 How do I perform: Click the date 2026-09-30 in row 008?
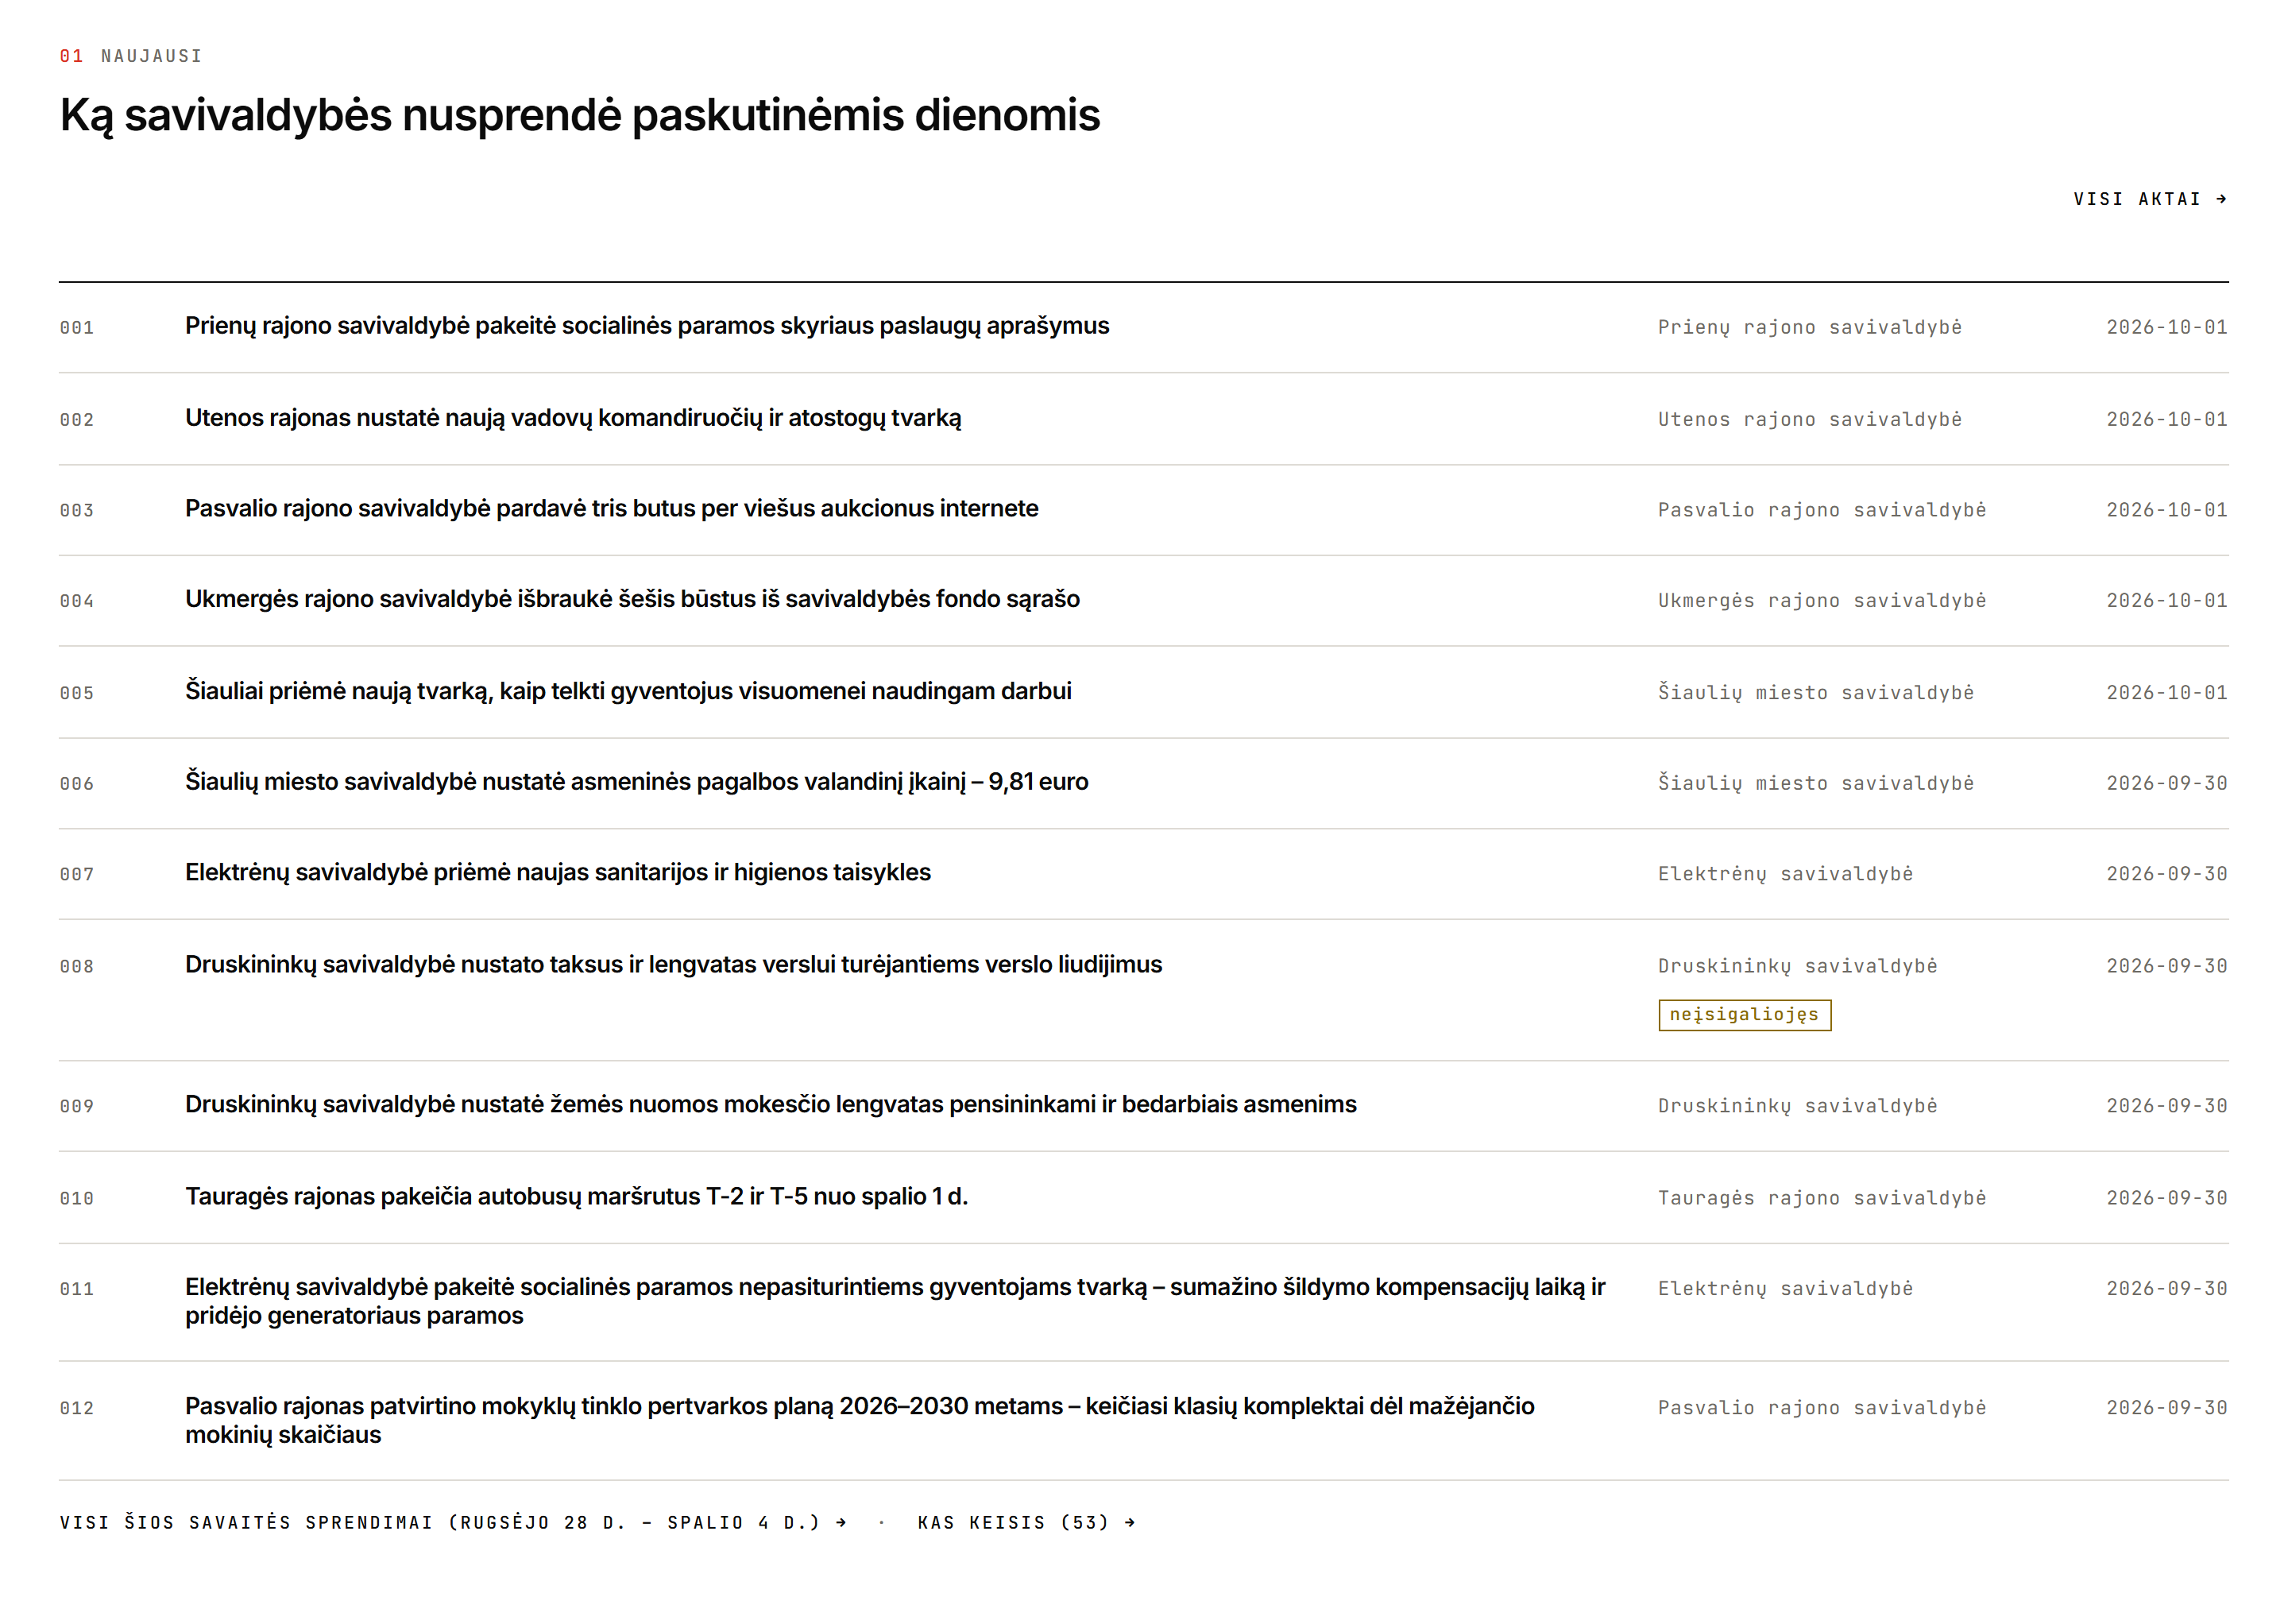(x=2166, y=966)
